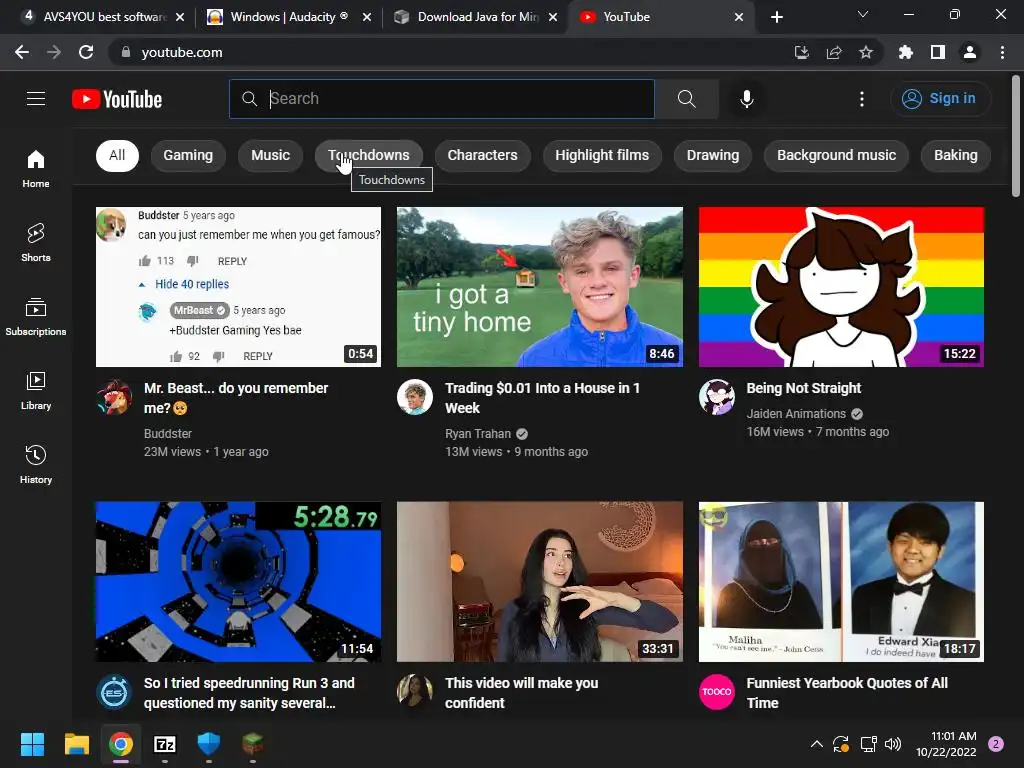This screenshot has width=1024, height=768.
Task: Open File Explorer from taskbar
Action: coord(76,744)
